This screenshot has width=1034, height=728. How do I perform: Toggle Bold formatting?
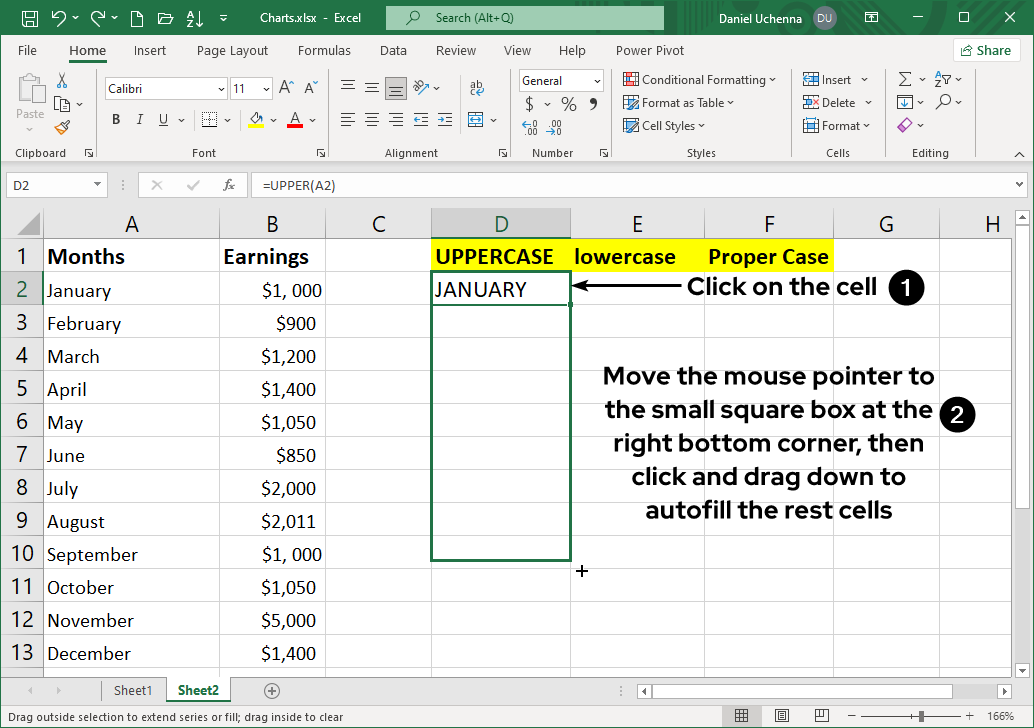point(116,120)
